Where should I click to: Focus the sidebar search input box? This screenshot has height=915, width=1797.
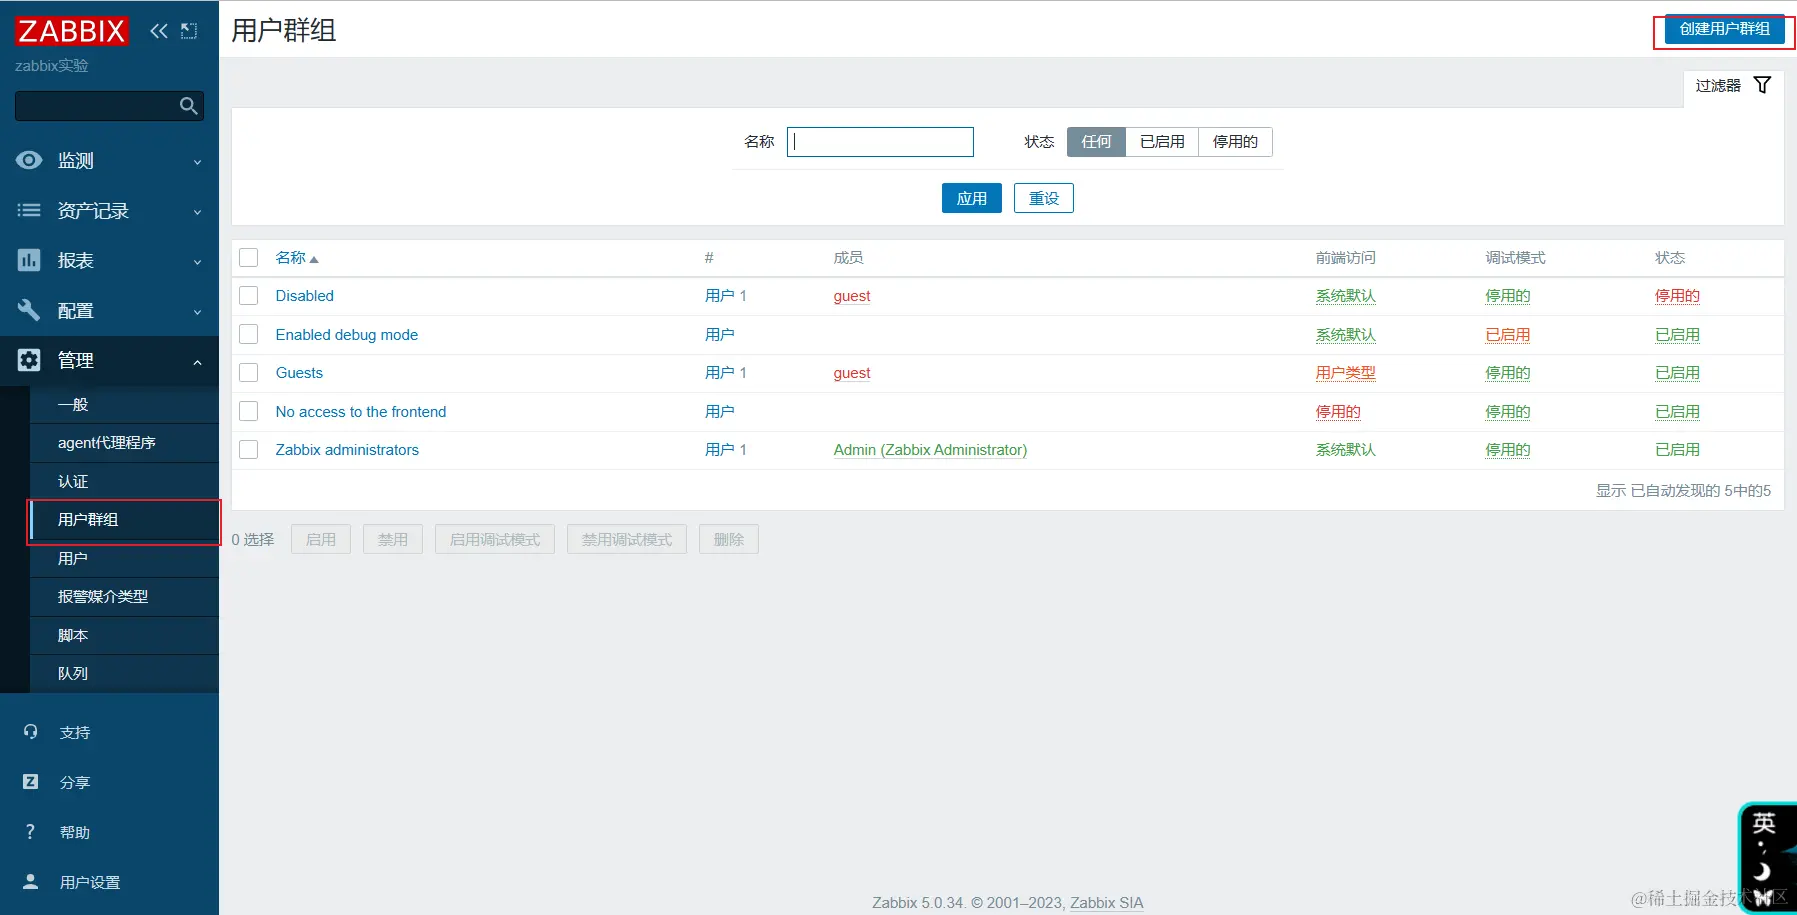pos(109,106)
